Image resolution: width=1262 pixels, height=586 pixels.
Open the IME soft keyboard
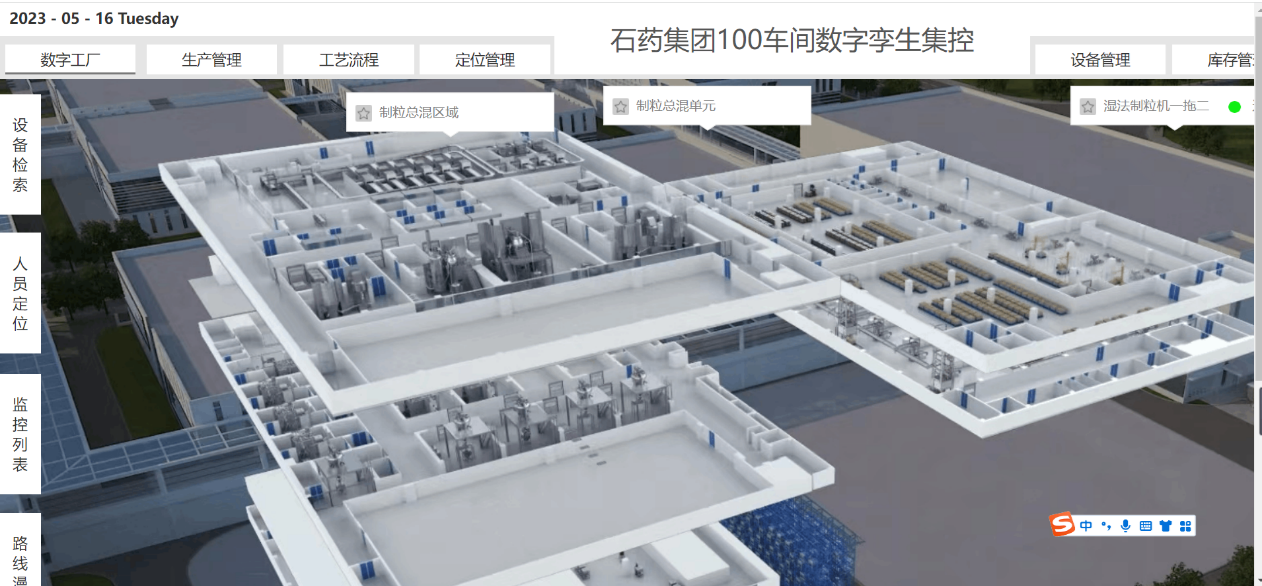(x=1146, y=526)
